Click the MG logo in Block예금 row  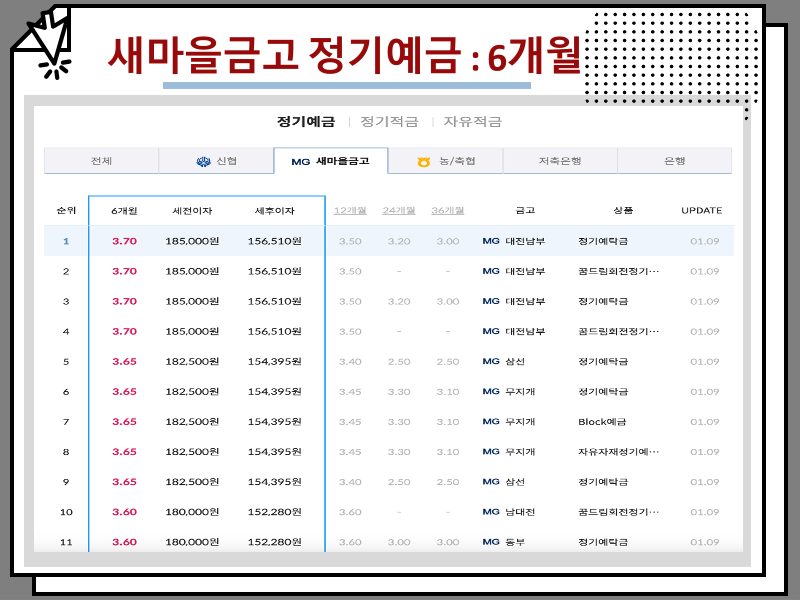point(491,421)
